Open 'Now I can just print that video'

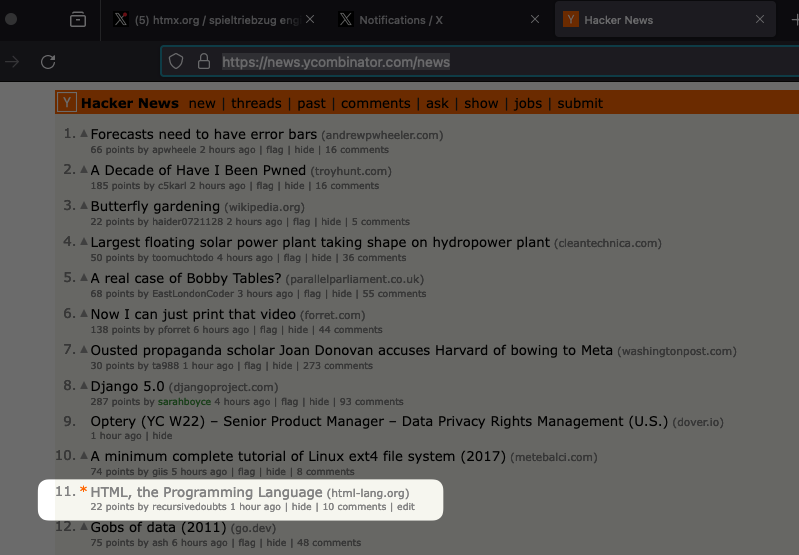[x=193, y=314]
